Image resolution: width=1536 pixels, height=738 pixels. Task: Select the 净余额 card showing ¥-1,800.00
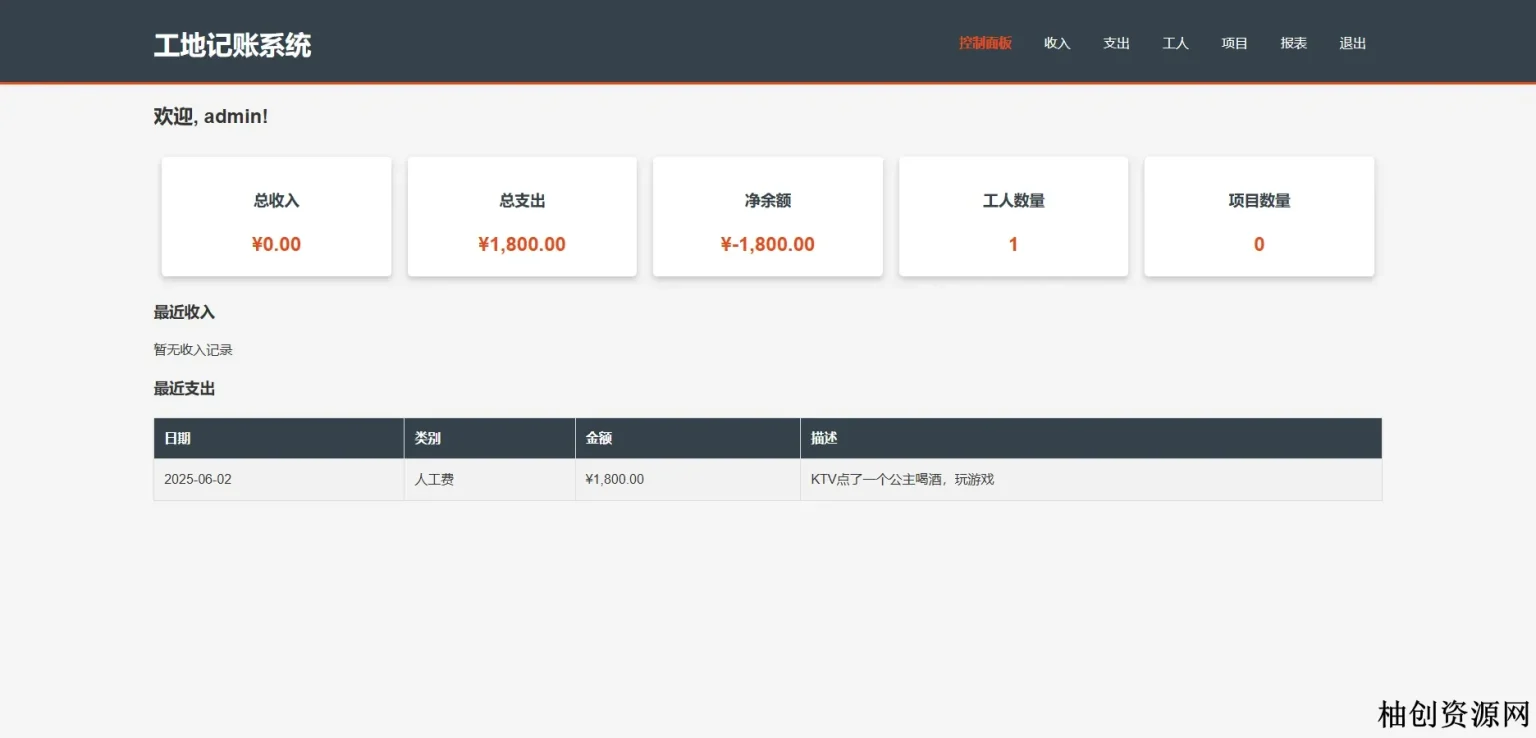[x=767, y=217]
